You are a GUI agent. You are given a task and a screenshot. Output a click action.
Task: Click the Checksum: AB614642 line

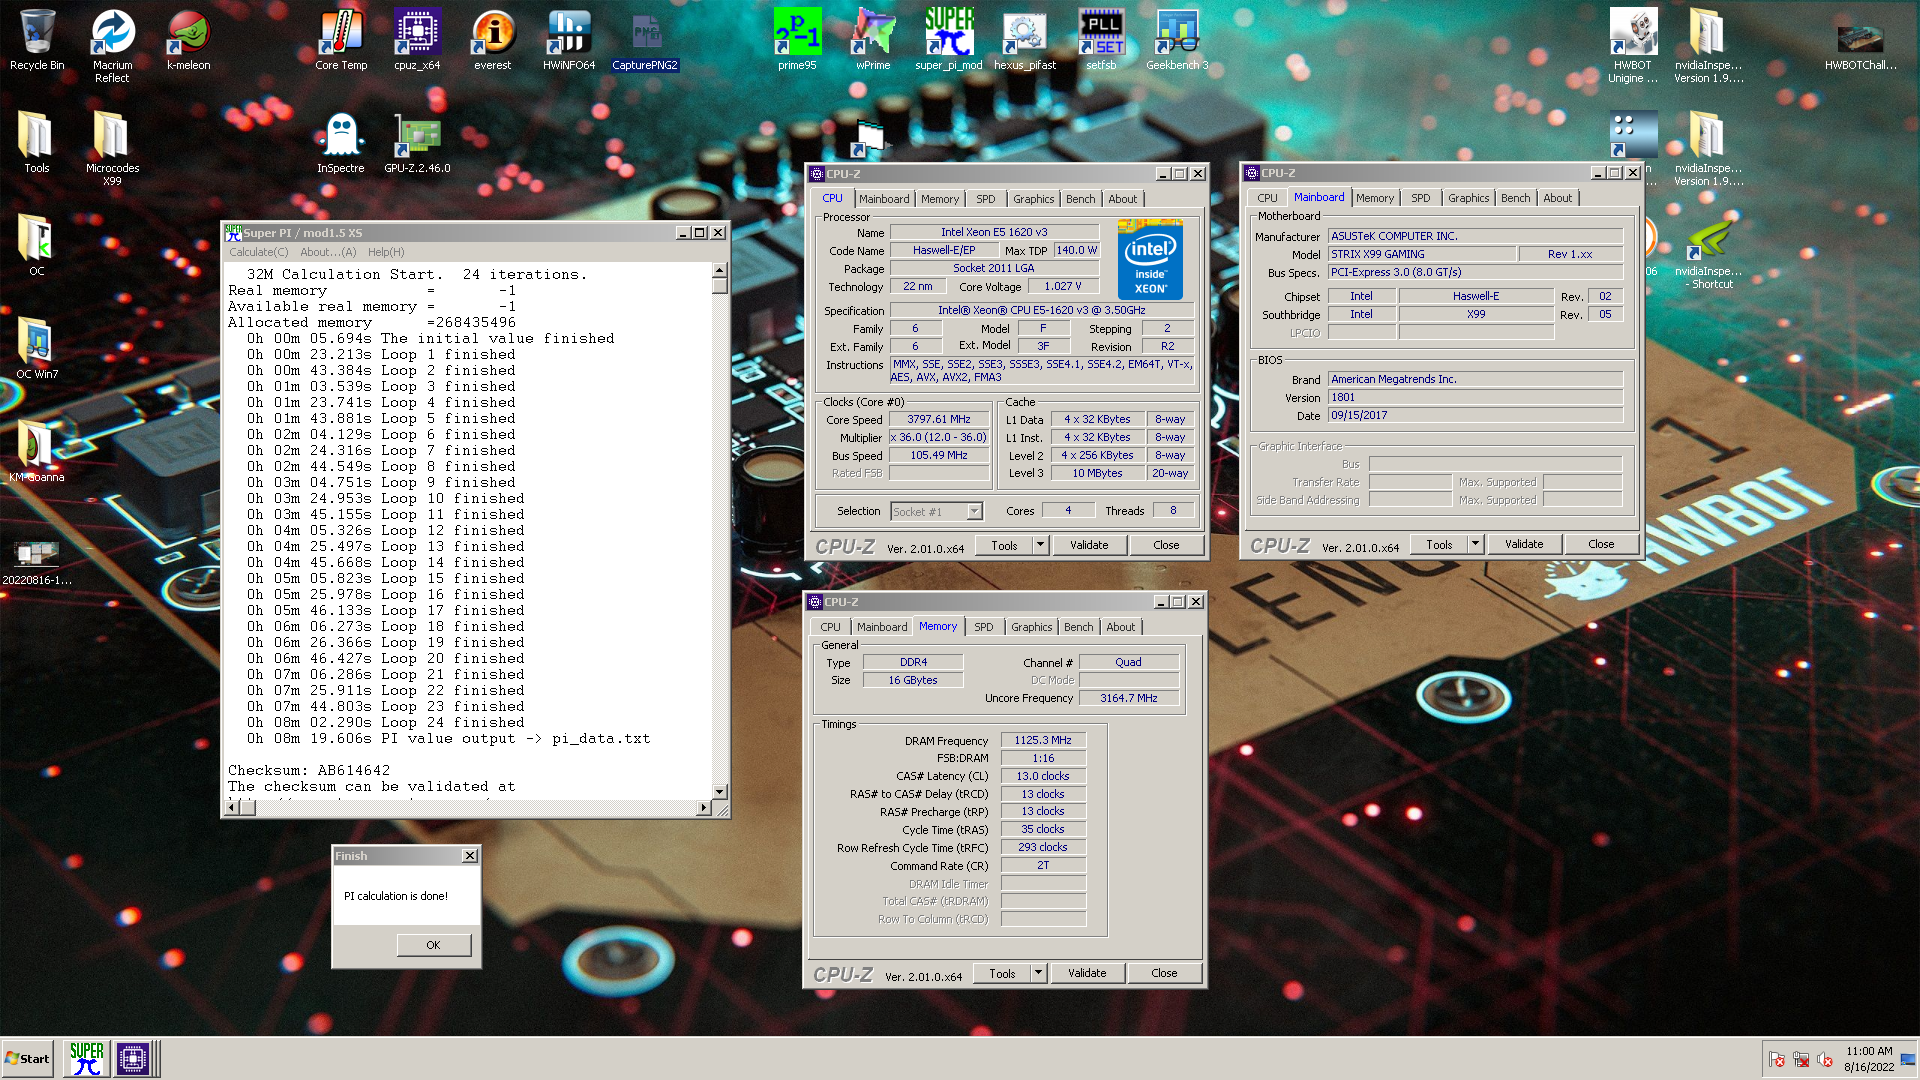309,770
